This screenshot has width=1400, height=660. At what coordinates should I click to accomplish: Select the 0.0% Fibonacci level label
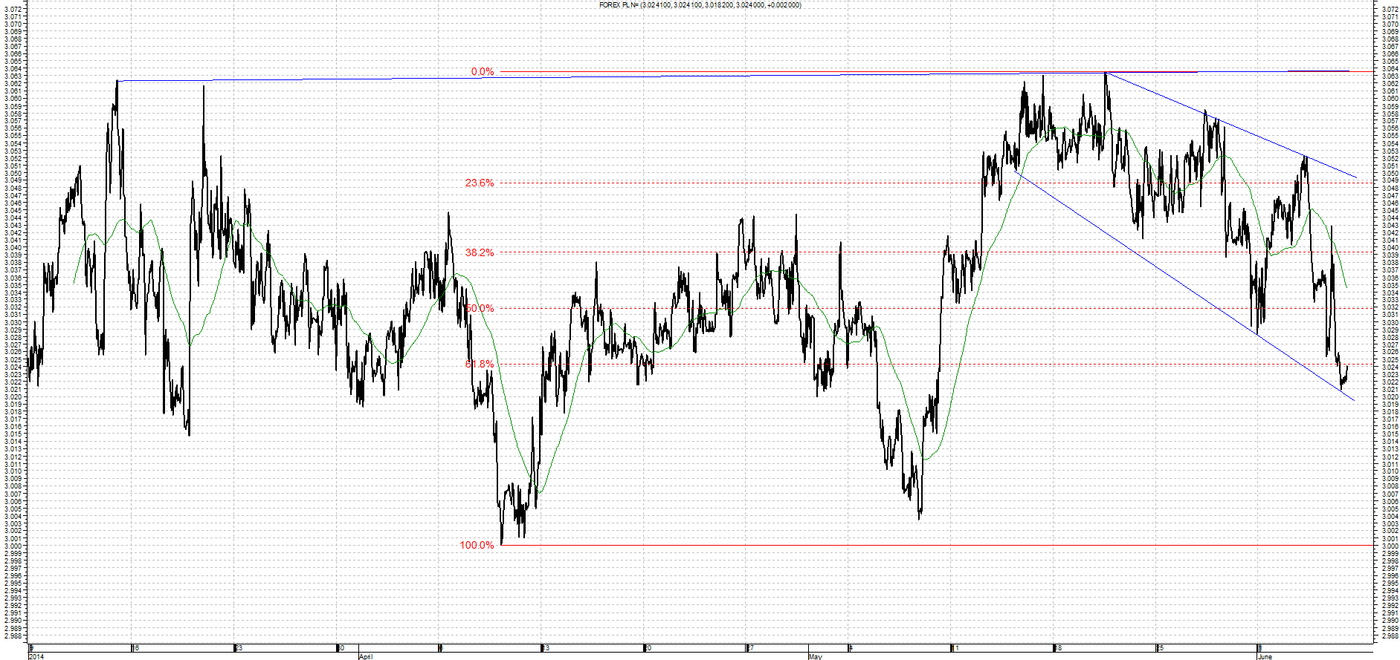tap(483, 72)
